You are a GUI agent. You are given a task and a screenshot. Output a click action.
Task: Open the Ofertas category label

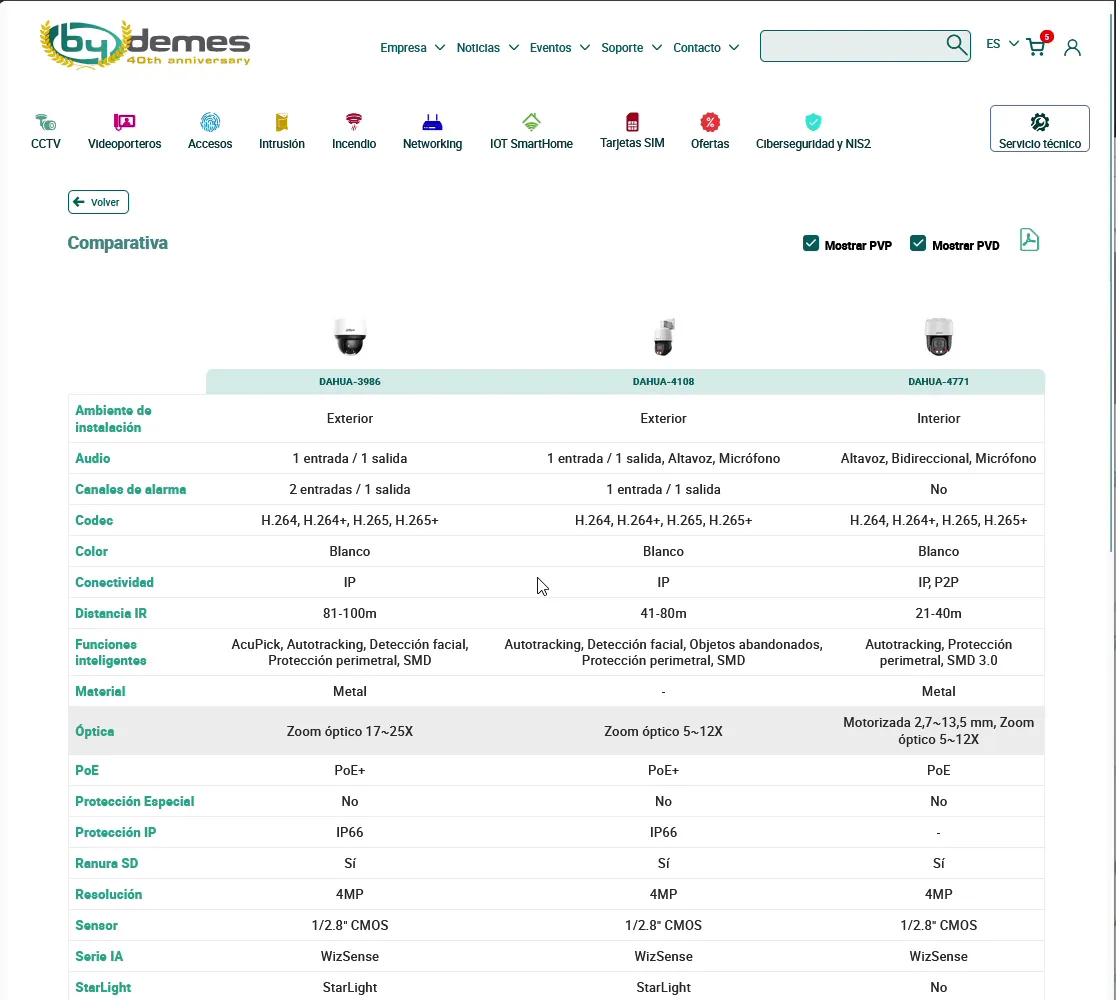(710, 144)
